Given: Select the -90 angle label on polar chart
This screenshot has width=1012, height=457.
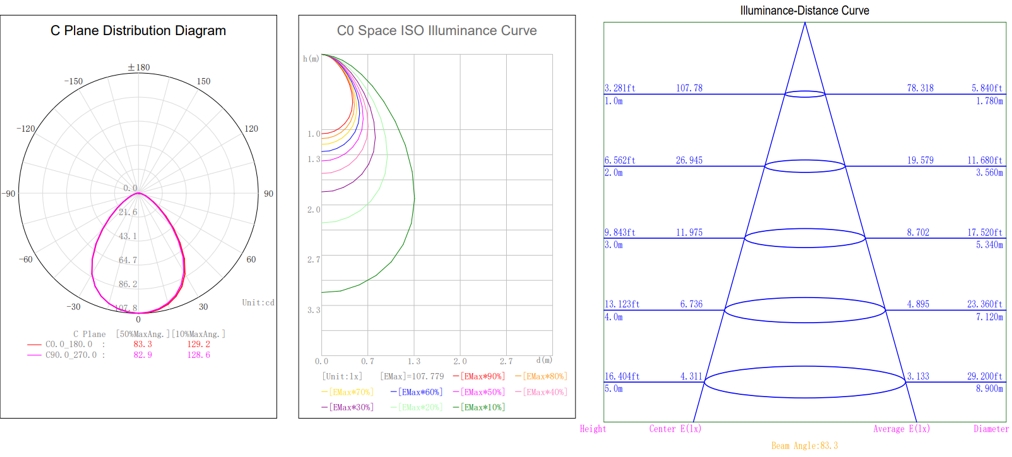Looking at the screenshot, I should (8, 194).
